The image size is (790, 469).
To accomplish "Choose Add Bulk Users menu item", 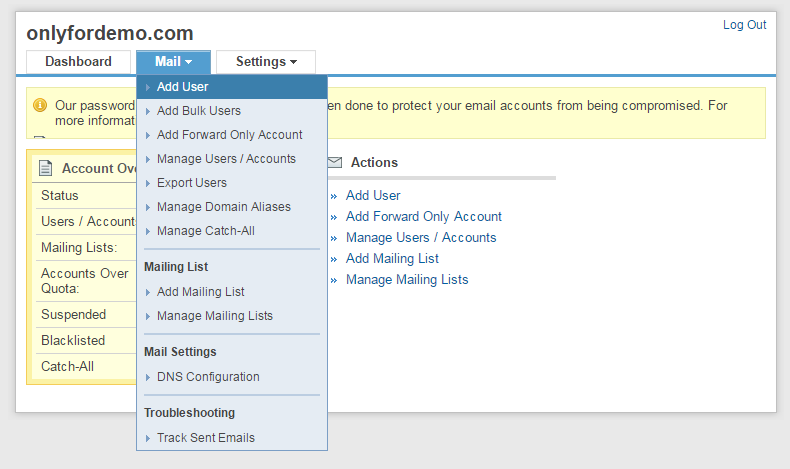I will [x=199, y=111].
